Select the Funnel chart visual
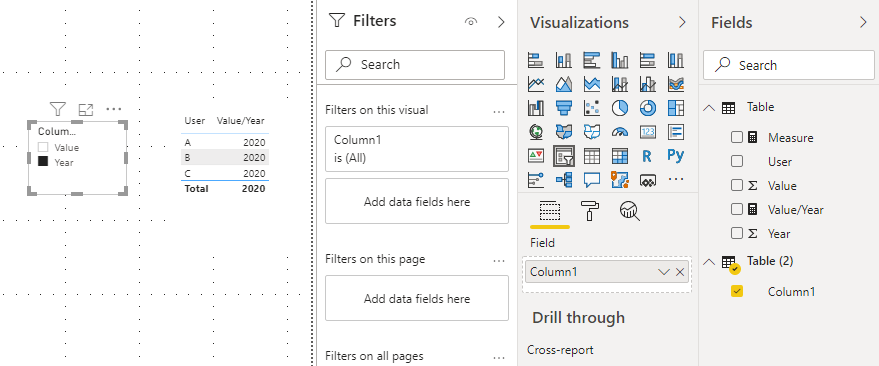The image size is (879, 366). 564,108
